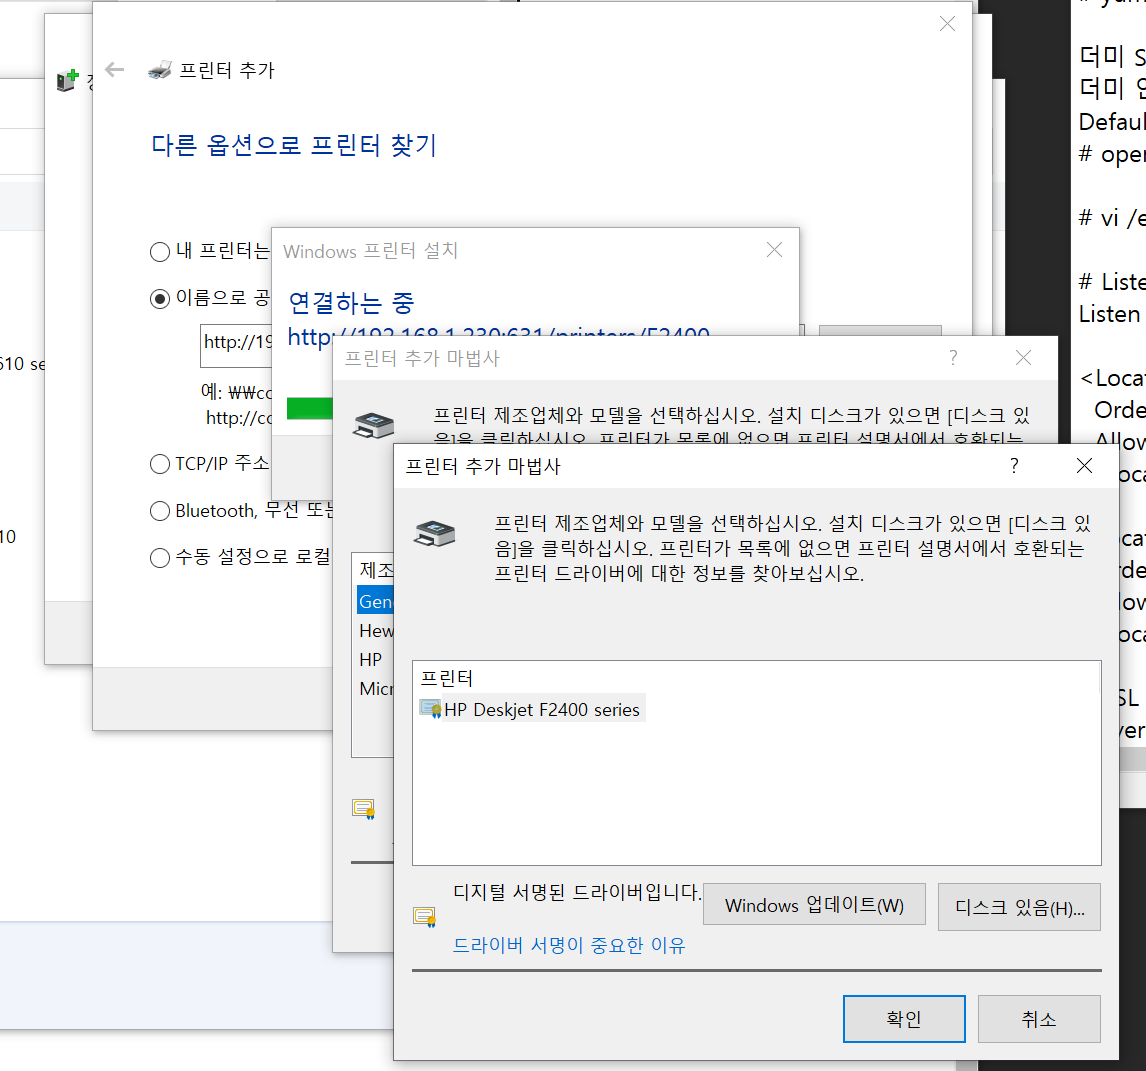Click the help question mark in the front wizard

point(1014,466)
